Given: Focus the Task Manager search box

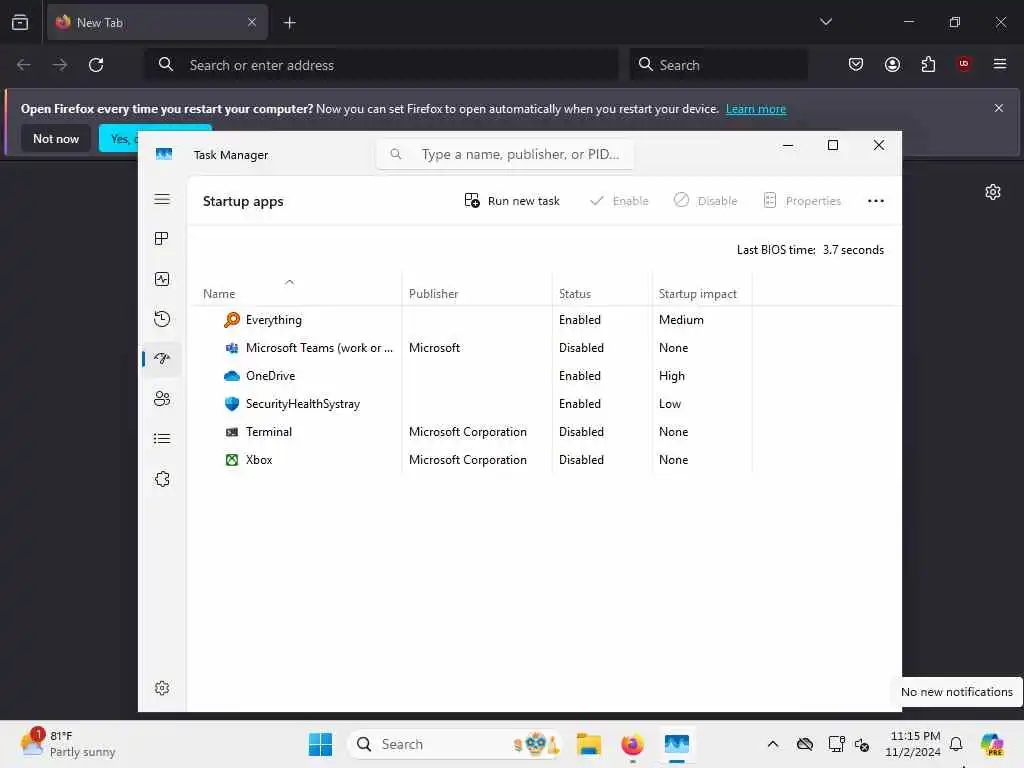Looking at the screenshot, I should pos(504,155).
